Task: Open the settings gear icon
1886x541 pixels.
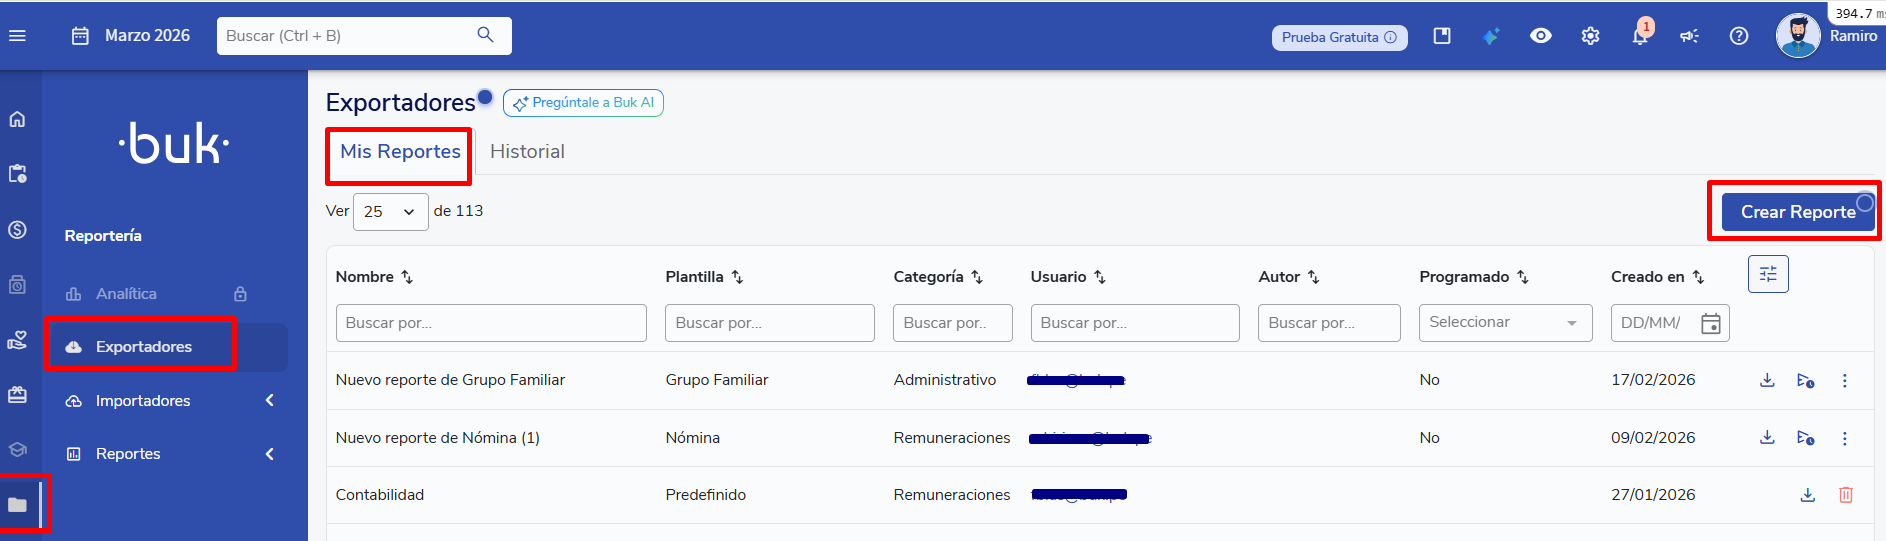Action: [1590, 36]
